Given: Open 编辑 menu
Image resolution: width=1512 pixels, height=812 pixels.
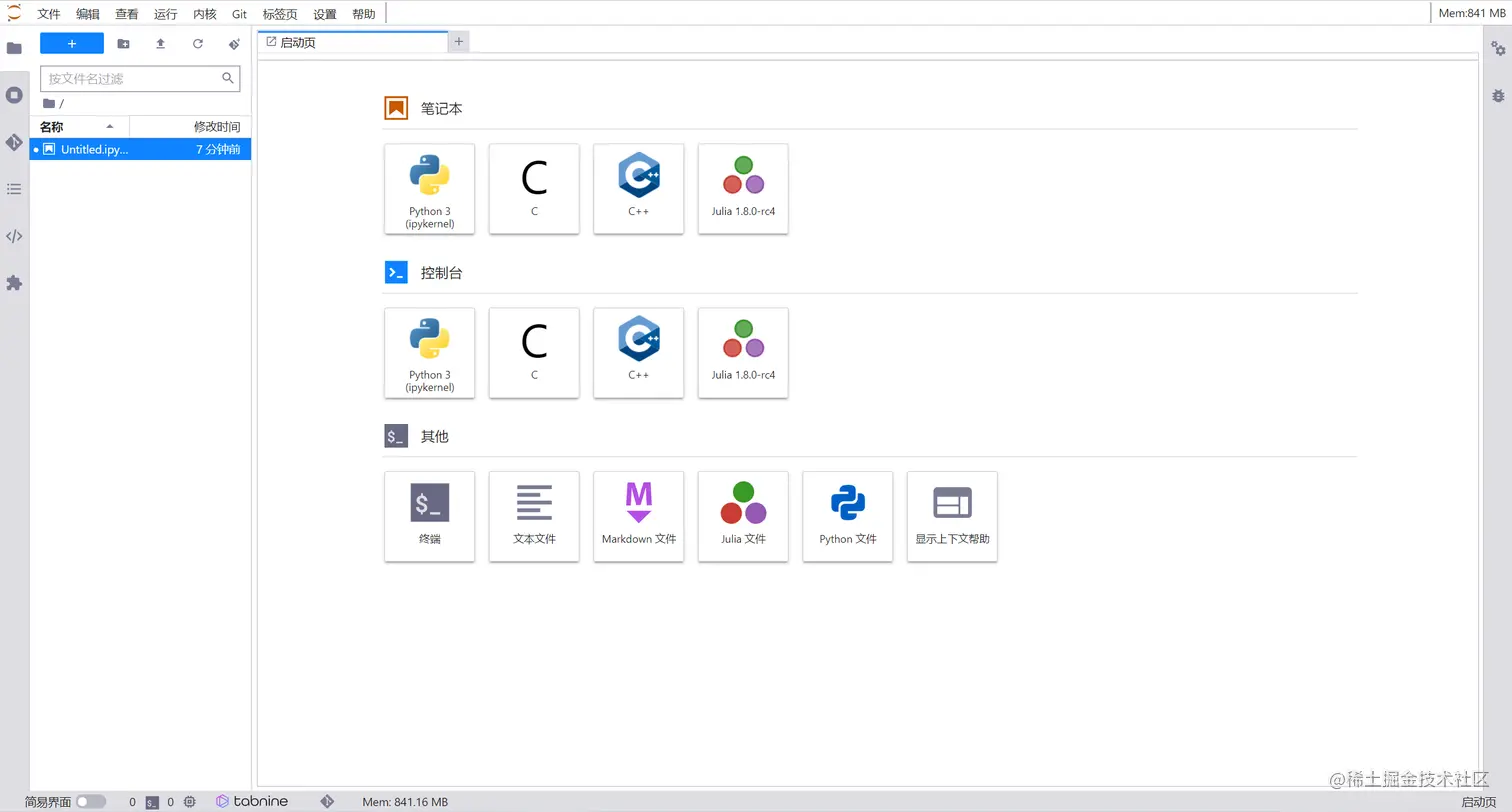Looking at the screenshot, I should pyautogui.click(x=88, y=14).
